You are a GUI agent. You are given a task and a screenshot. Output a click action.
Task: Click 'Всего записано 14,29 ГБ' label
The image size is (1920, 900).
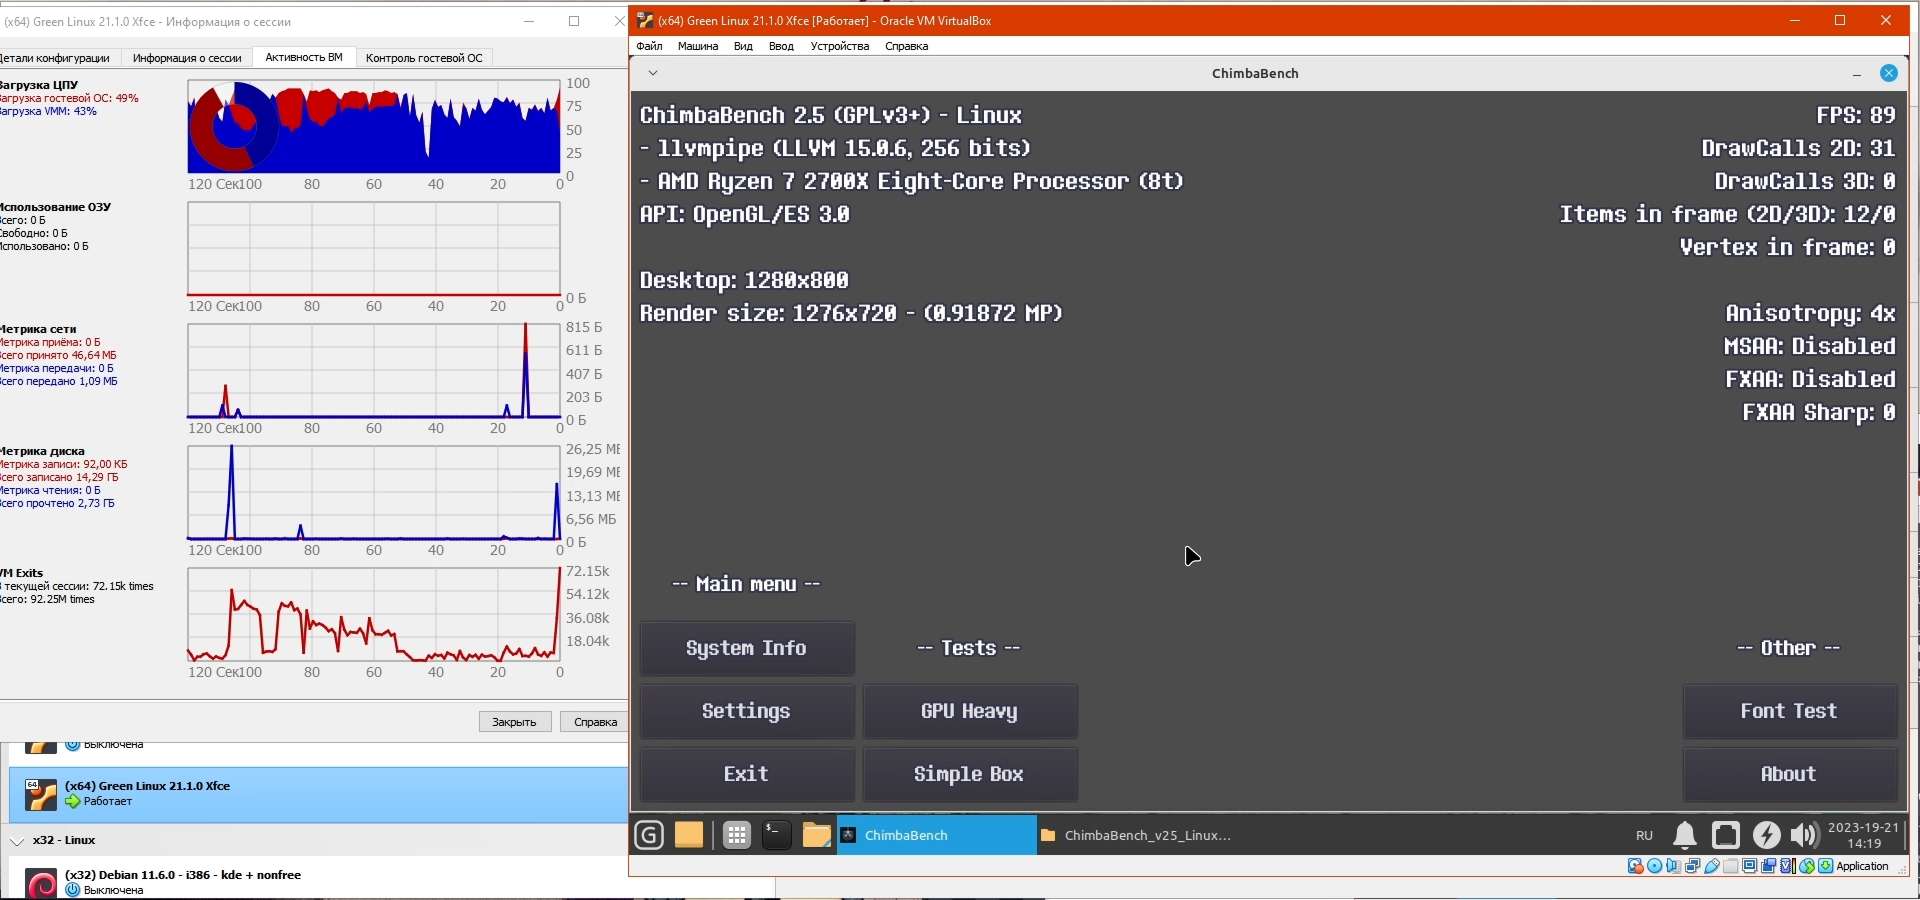(x=59, y=477)
